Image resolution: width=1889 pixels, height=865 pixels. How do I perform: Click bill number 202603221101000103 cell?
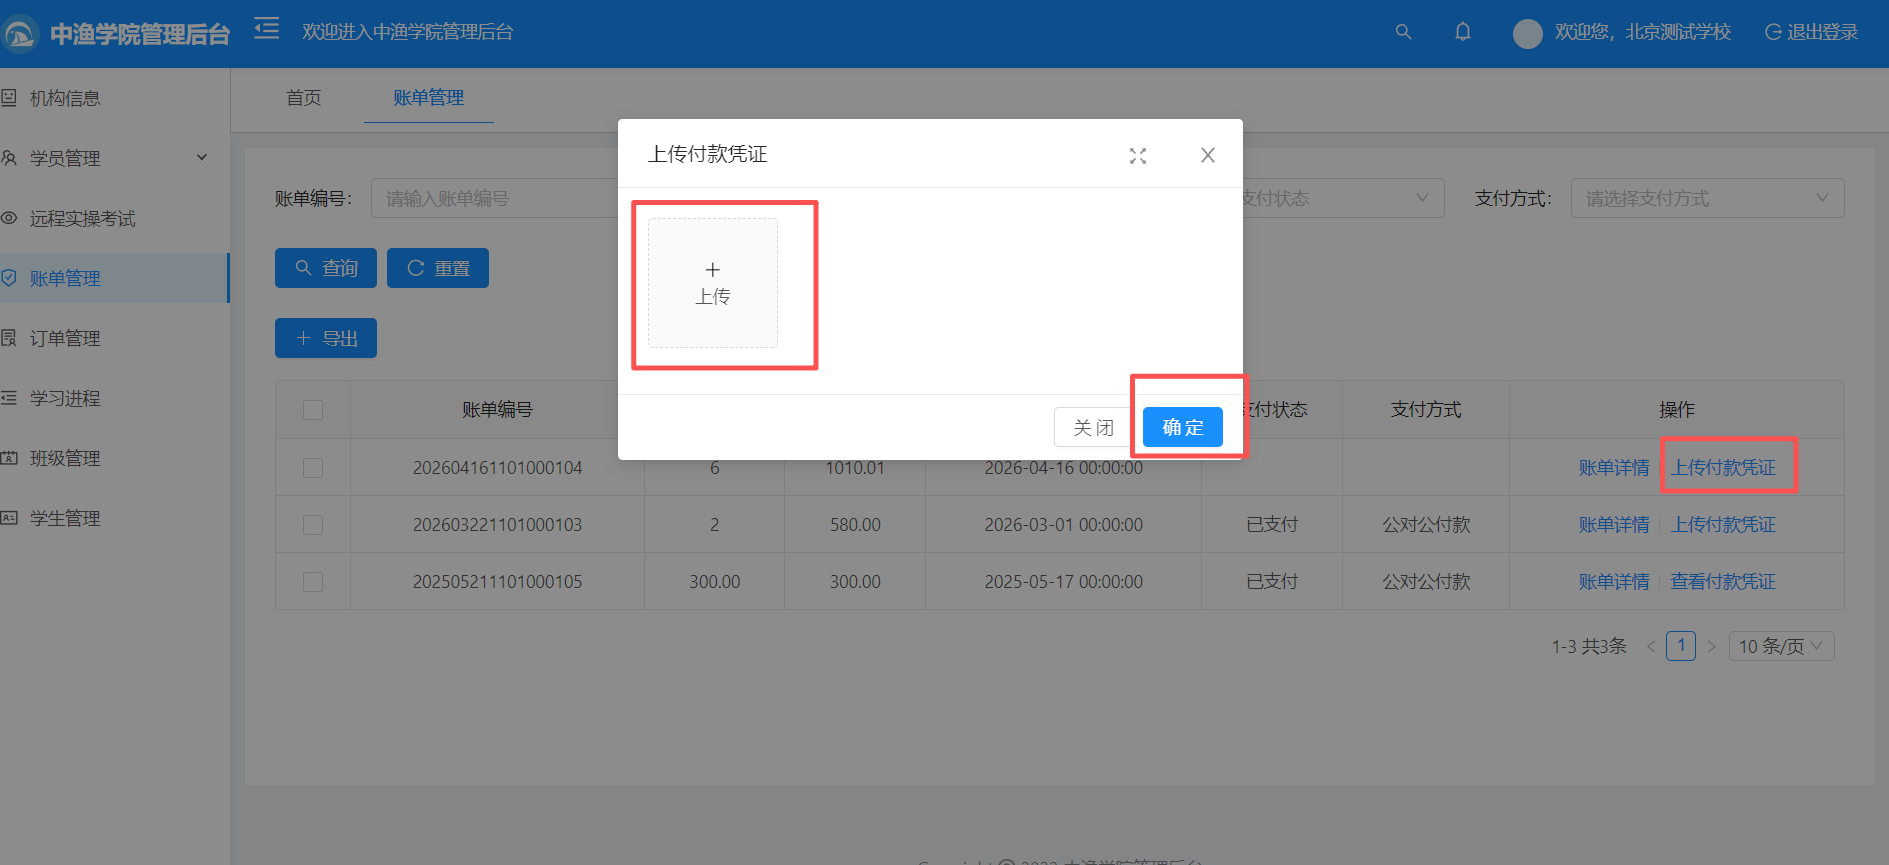tap(497, 525)
